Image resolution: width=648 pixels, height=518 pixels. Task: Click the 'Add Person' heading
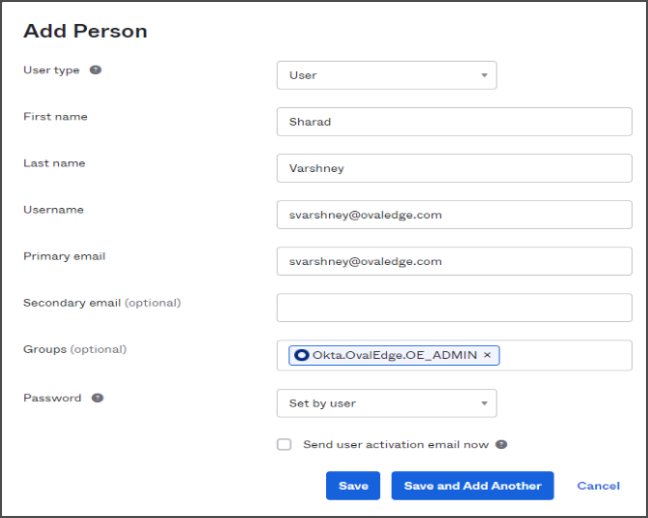point(85,31)
